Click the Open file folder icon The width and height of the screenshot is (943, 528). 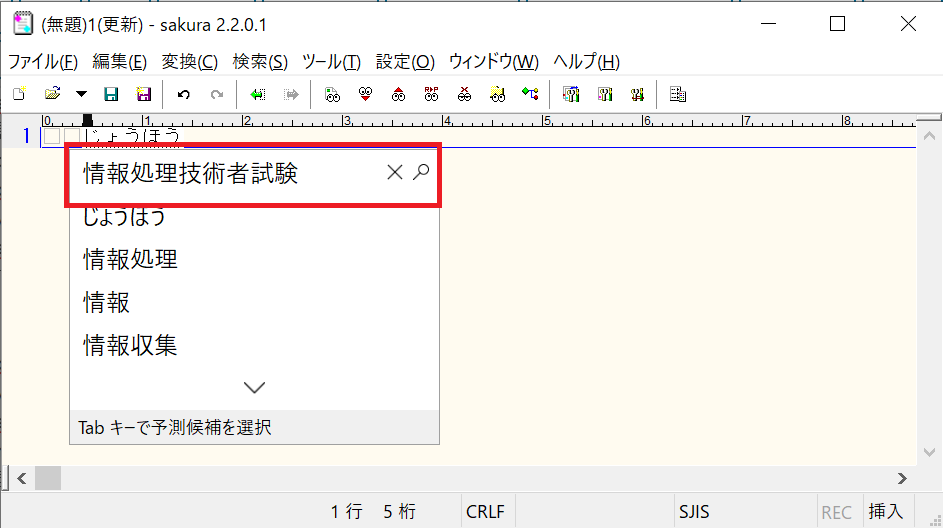[52, 94]
